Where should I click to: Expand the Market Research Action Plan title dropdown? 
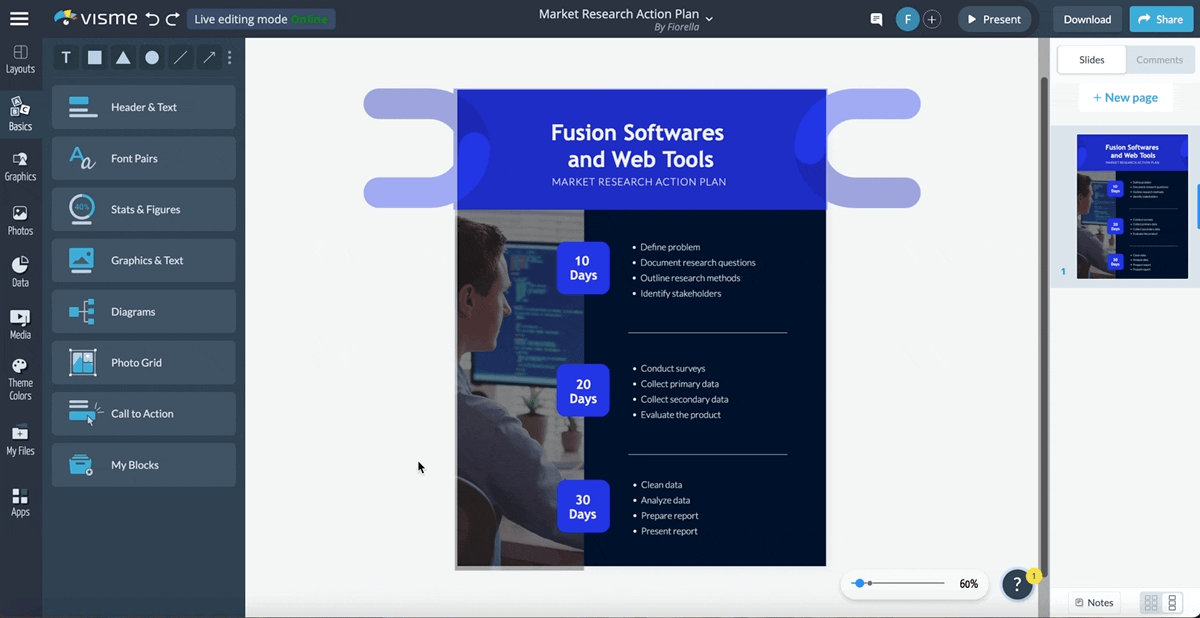709,19
